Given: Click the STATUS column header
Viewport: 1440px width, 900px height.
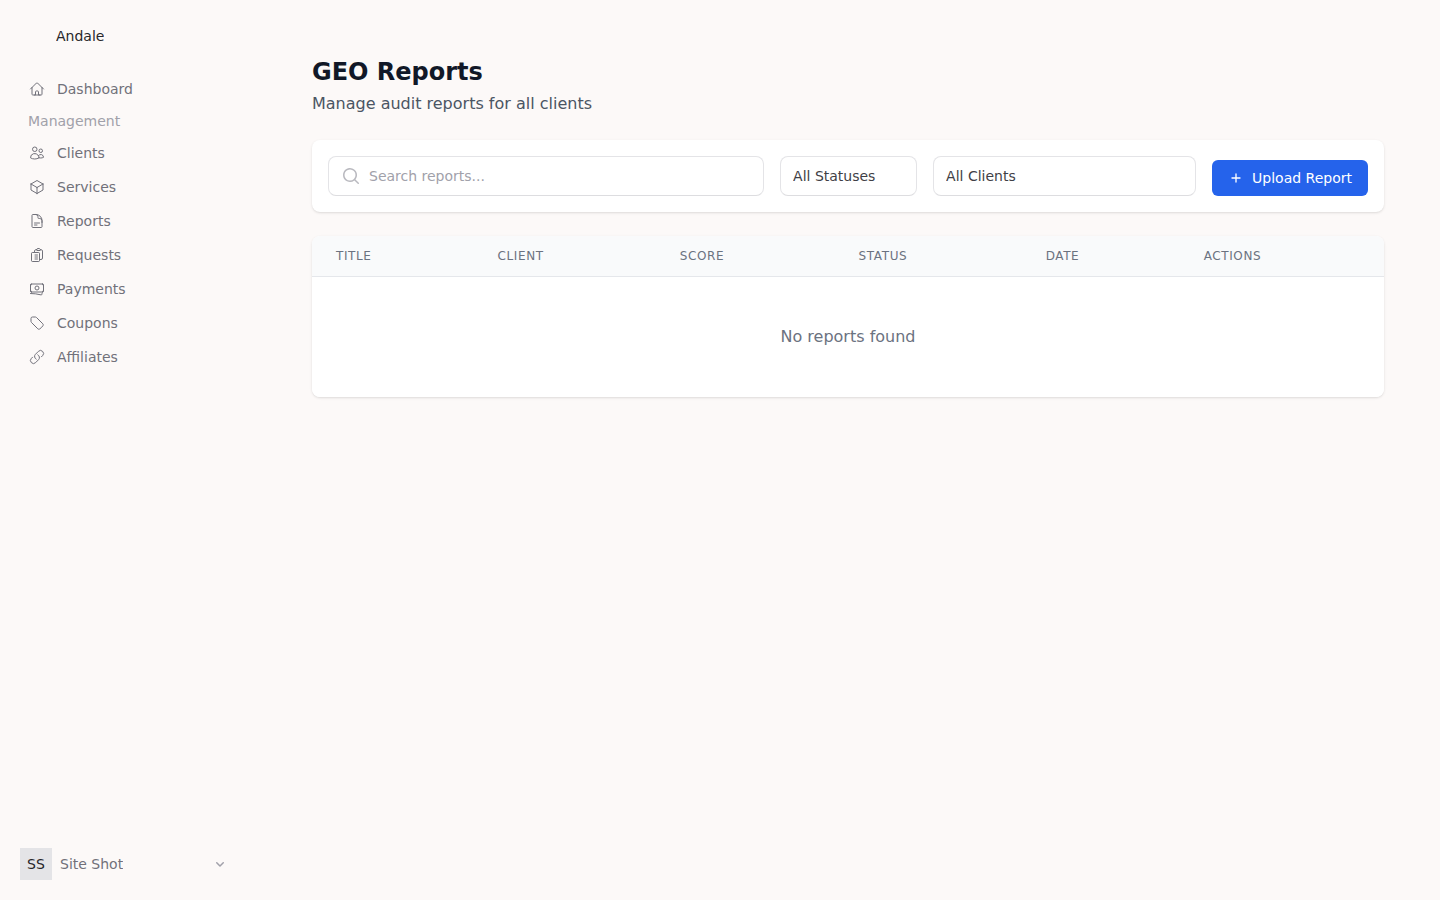Looking at the screenshot, I should tap(882, 256).
